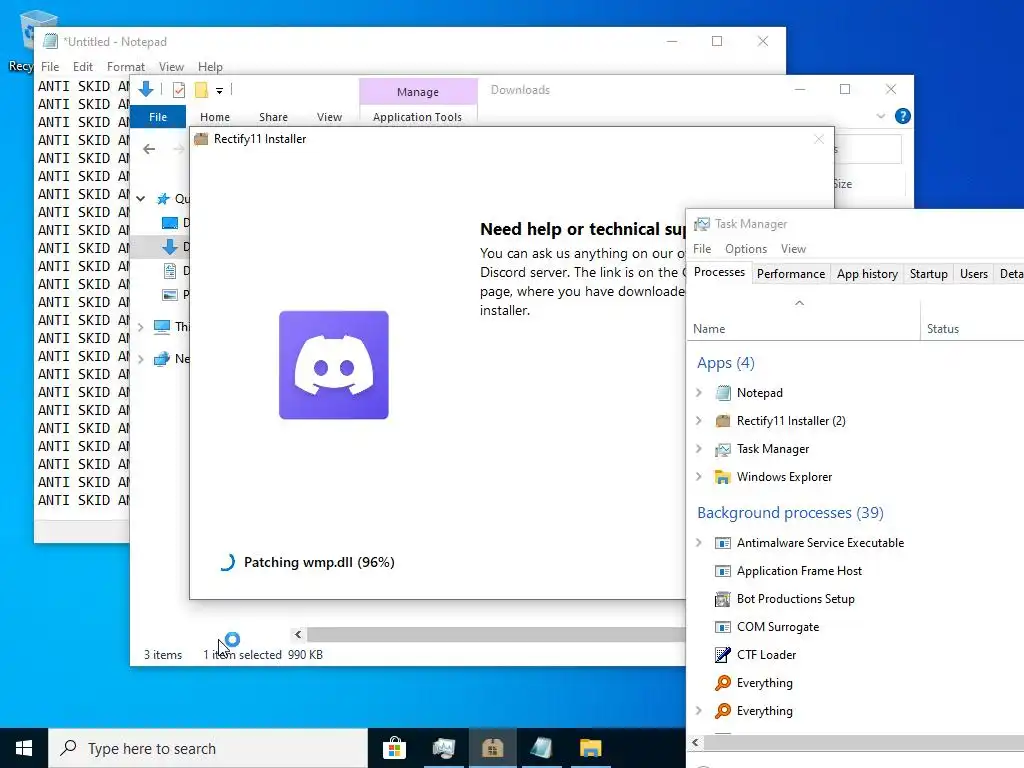
Task: Click the blue File tab in Explorer
Action: coord(158,117)
